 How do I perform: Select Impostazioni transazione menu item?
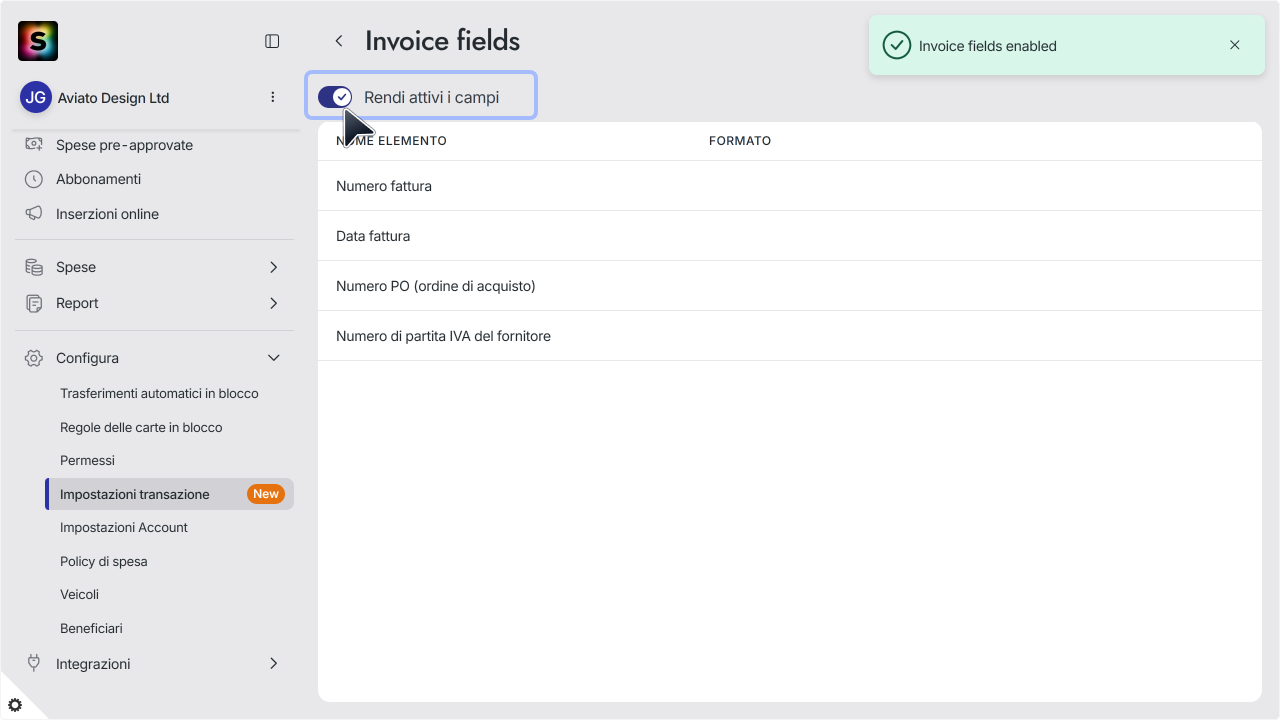click(169, 494)
